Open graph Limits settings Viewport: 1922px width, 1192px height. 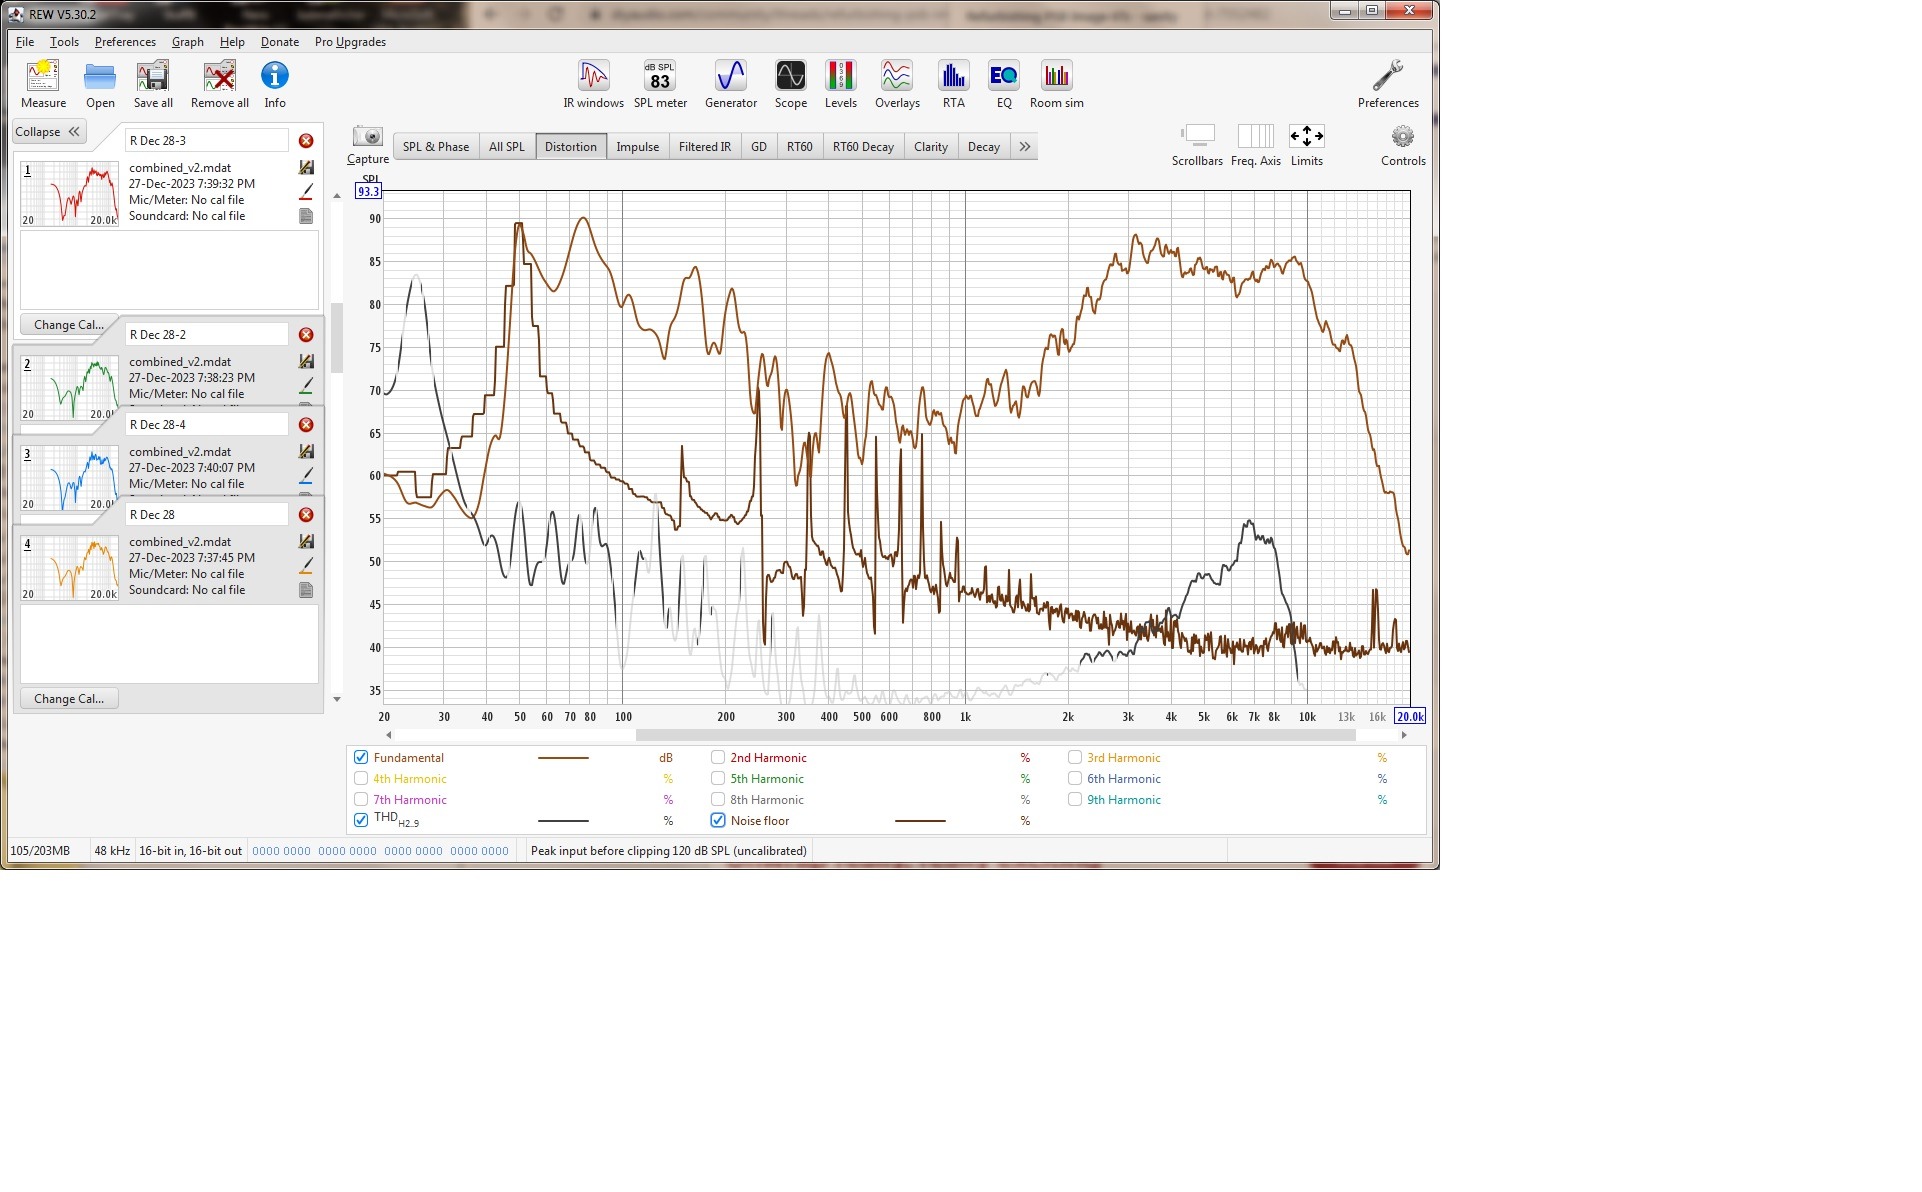point(1306,146)
